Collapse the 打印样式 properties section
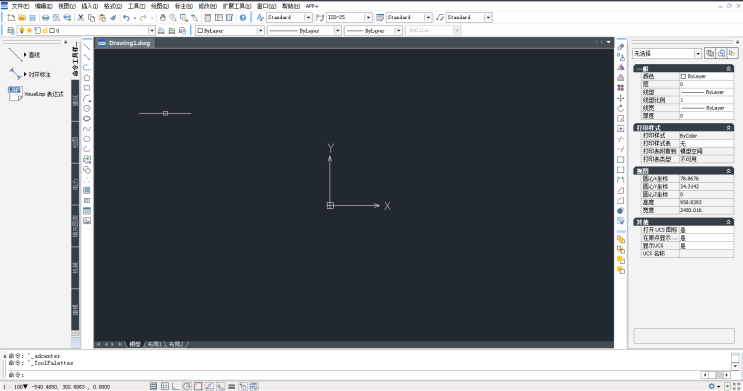This screenshot has height=391, width=743. click(x=729, y=127)
